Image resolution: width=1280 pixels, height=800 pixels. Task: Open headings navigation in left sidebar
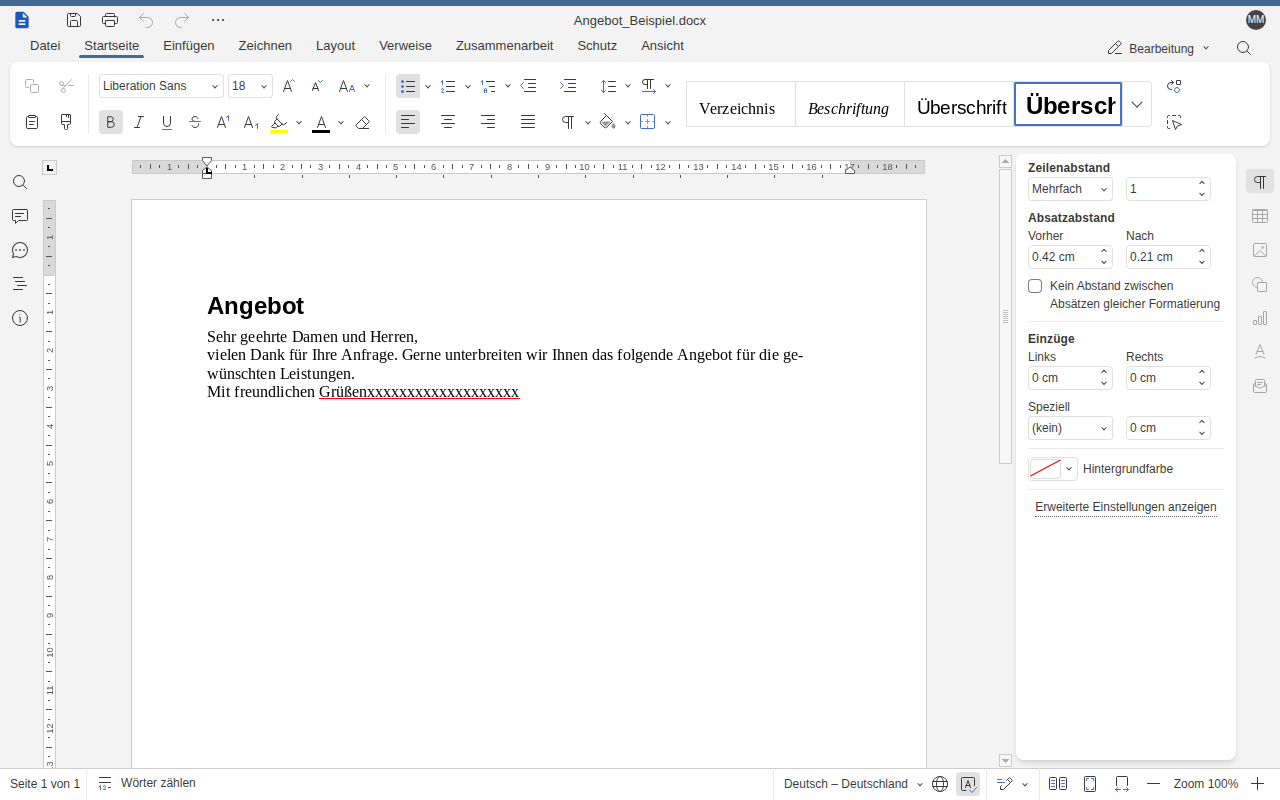pos(20,284)
